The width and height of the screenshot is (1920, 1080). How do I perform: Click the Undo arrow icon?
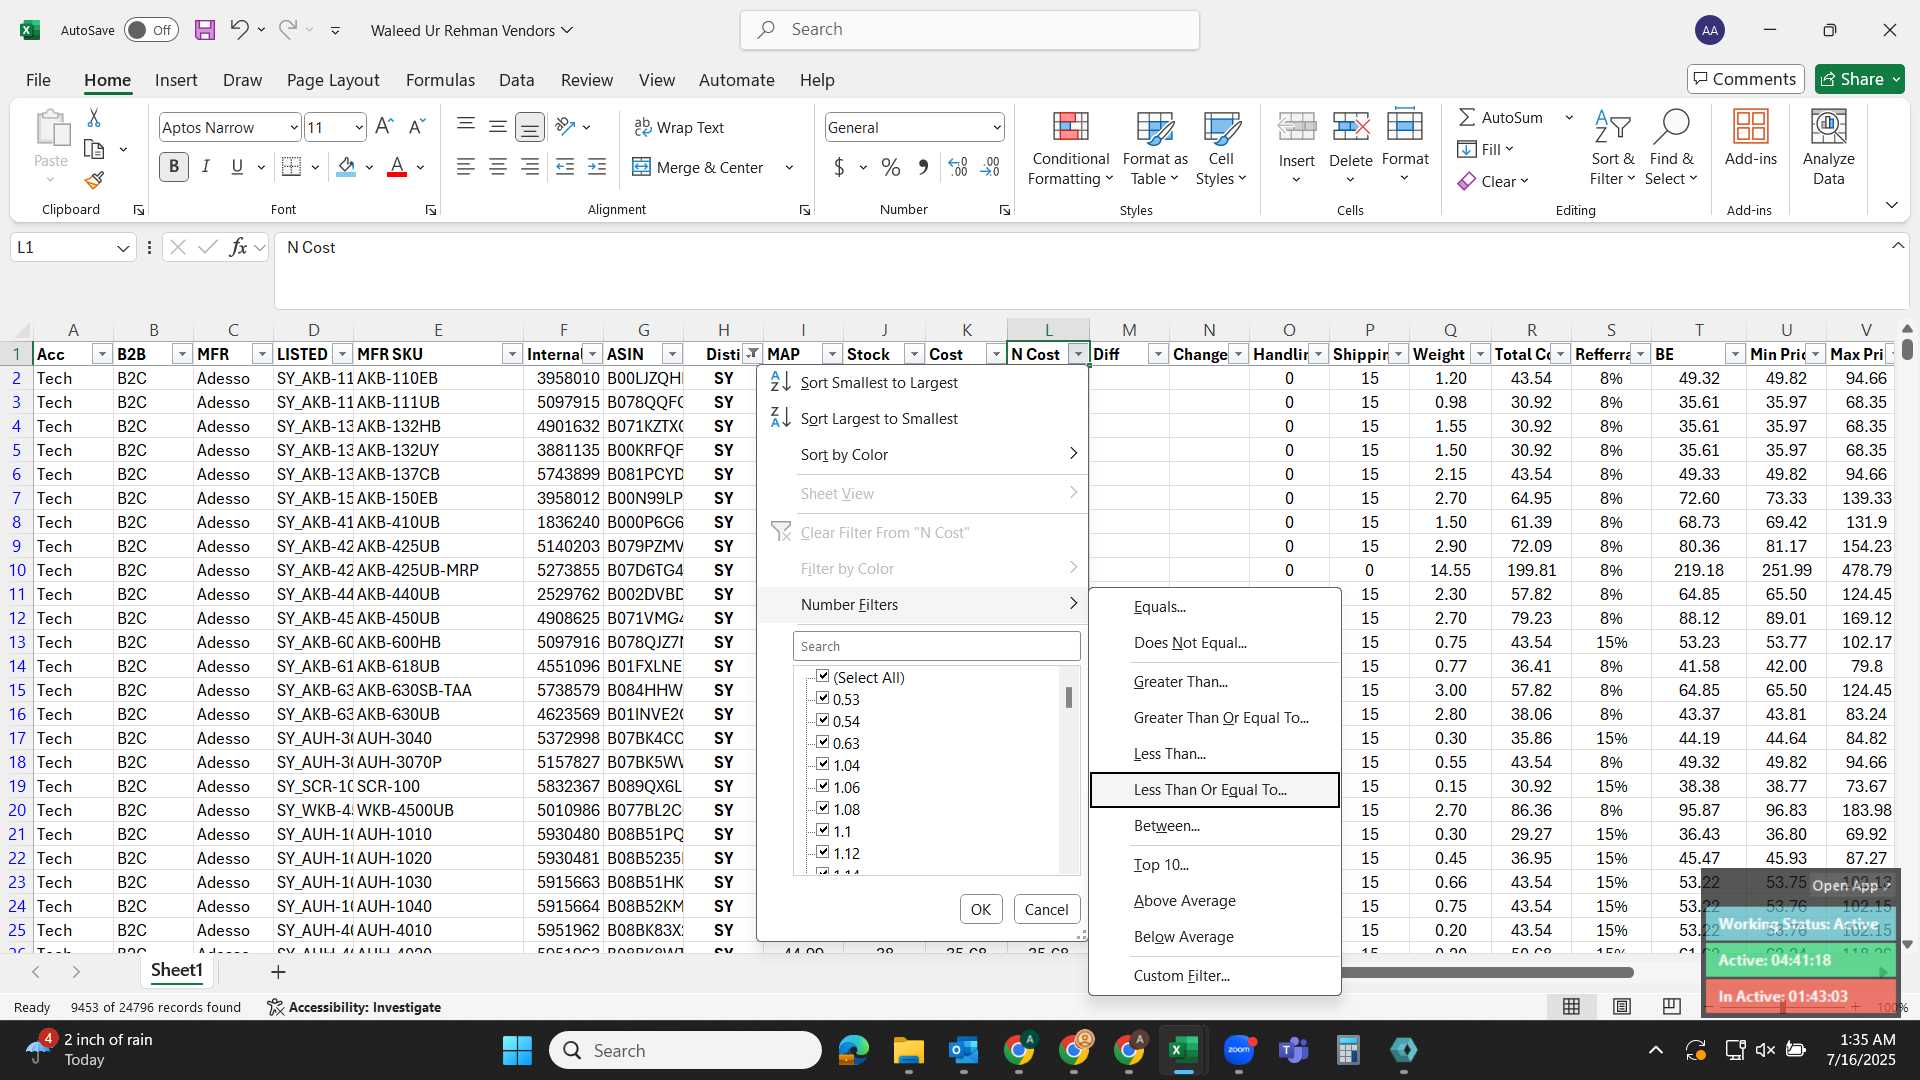(239, 30)
